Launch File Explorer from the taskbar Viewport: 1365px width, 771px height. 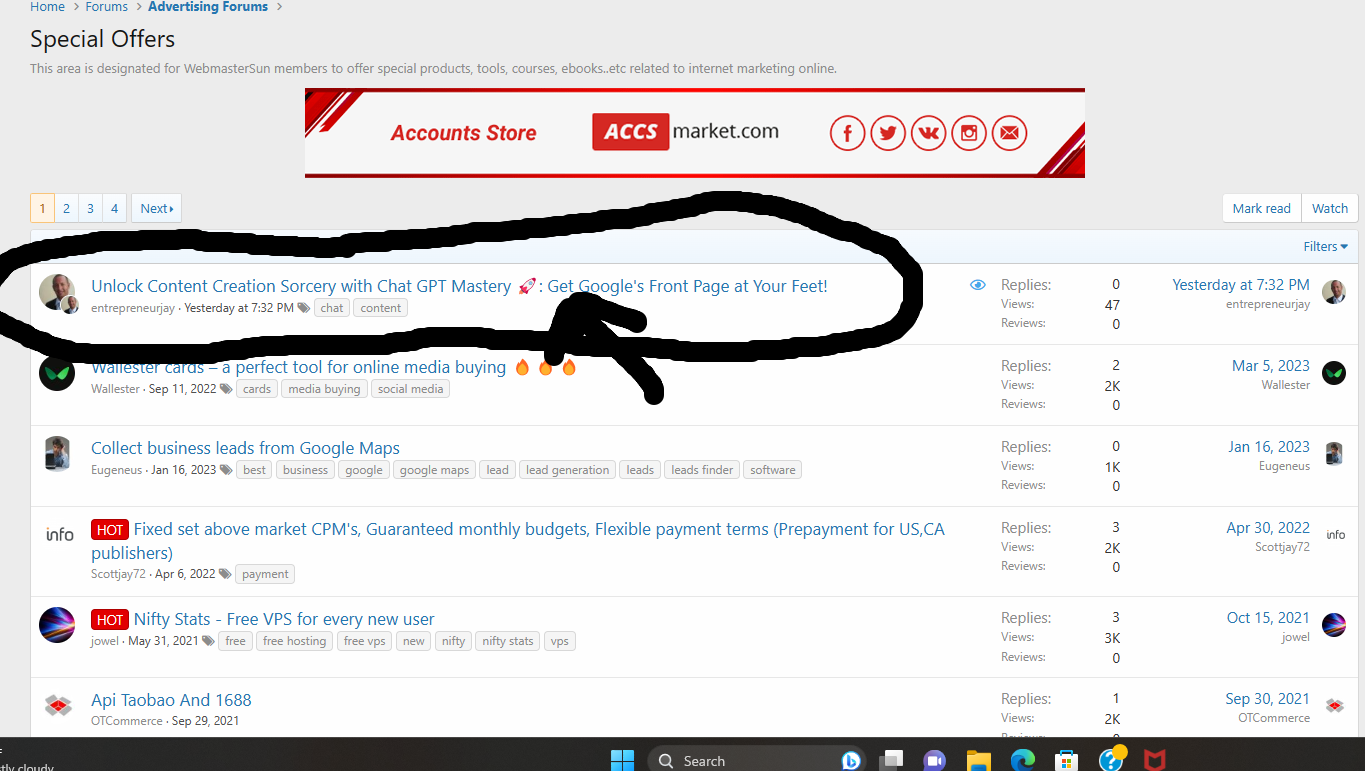[978, 760]
